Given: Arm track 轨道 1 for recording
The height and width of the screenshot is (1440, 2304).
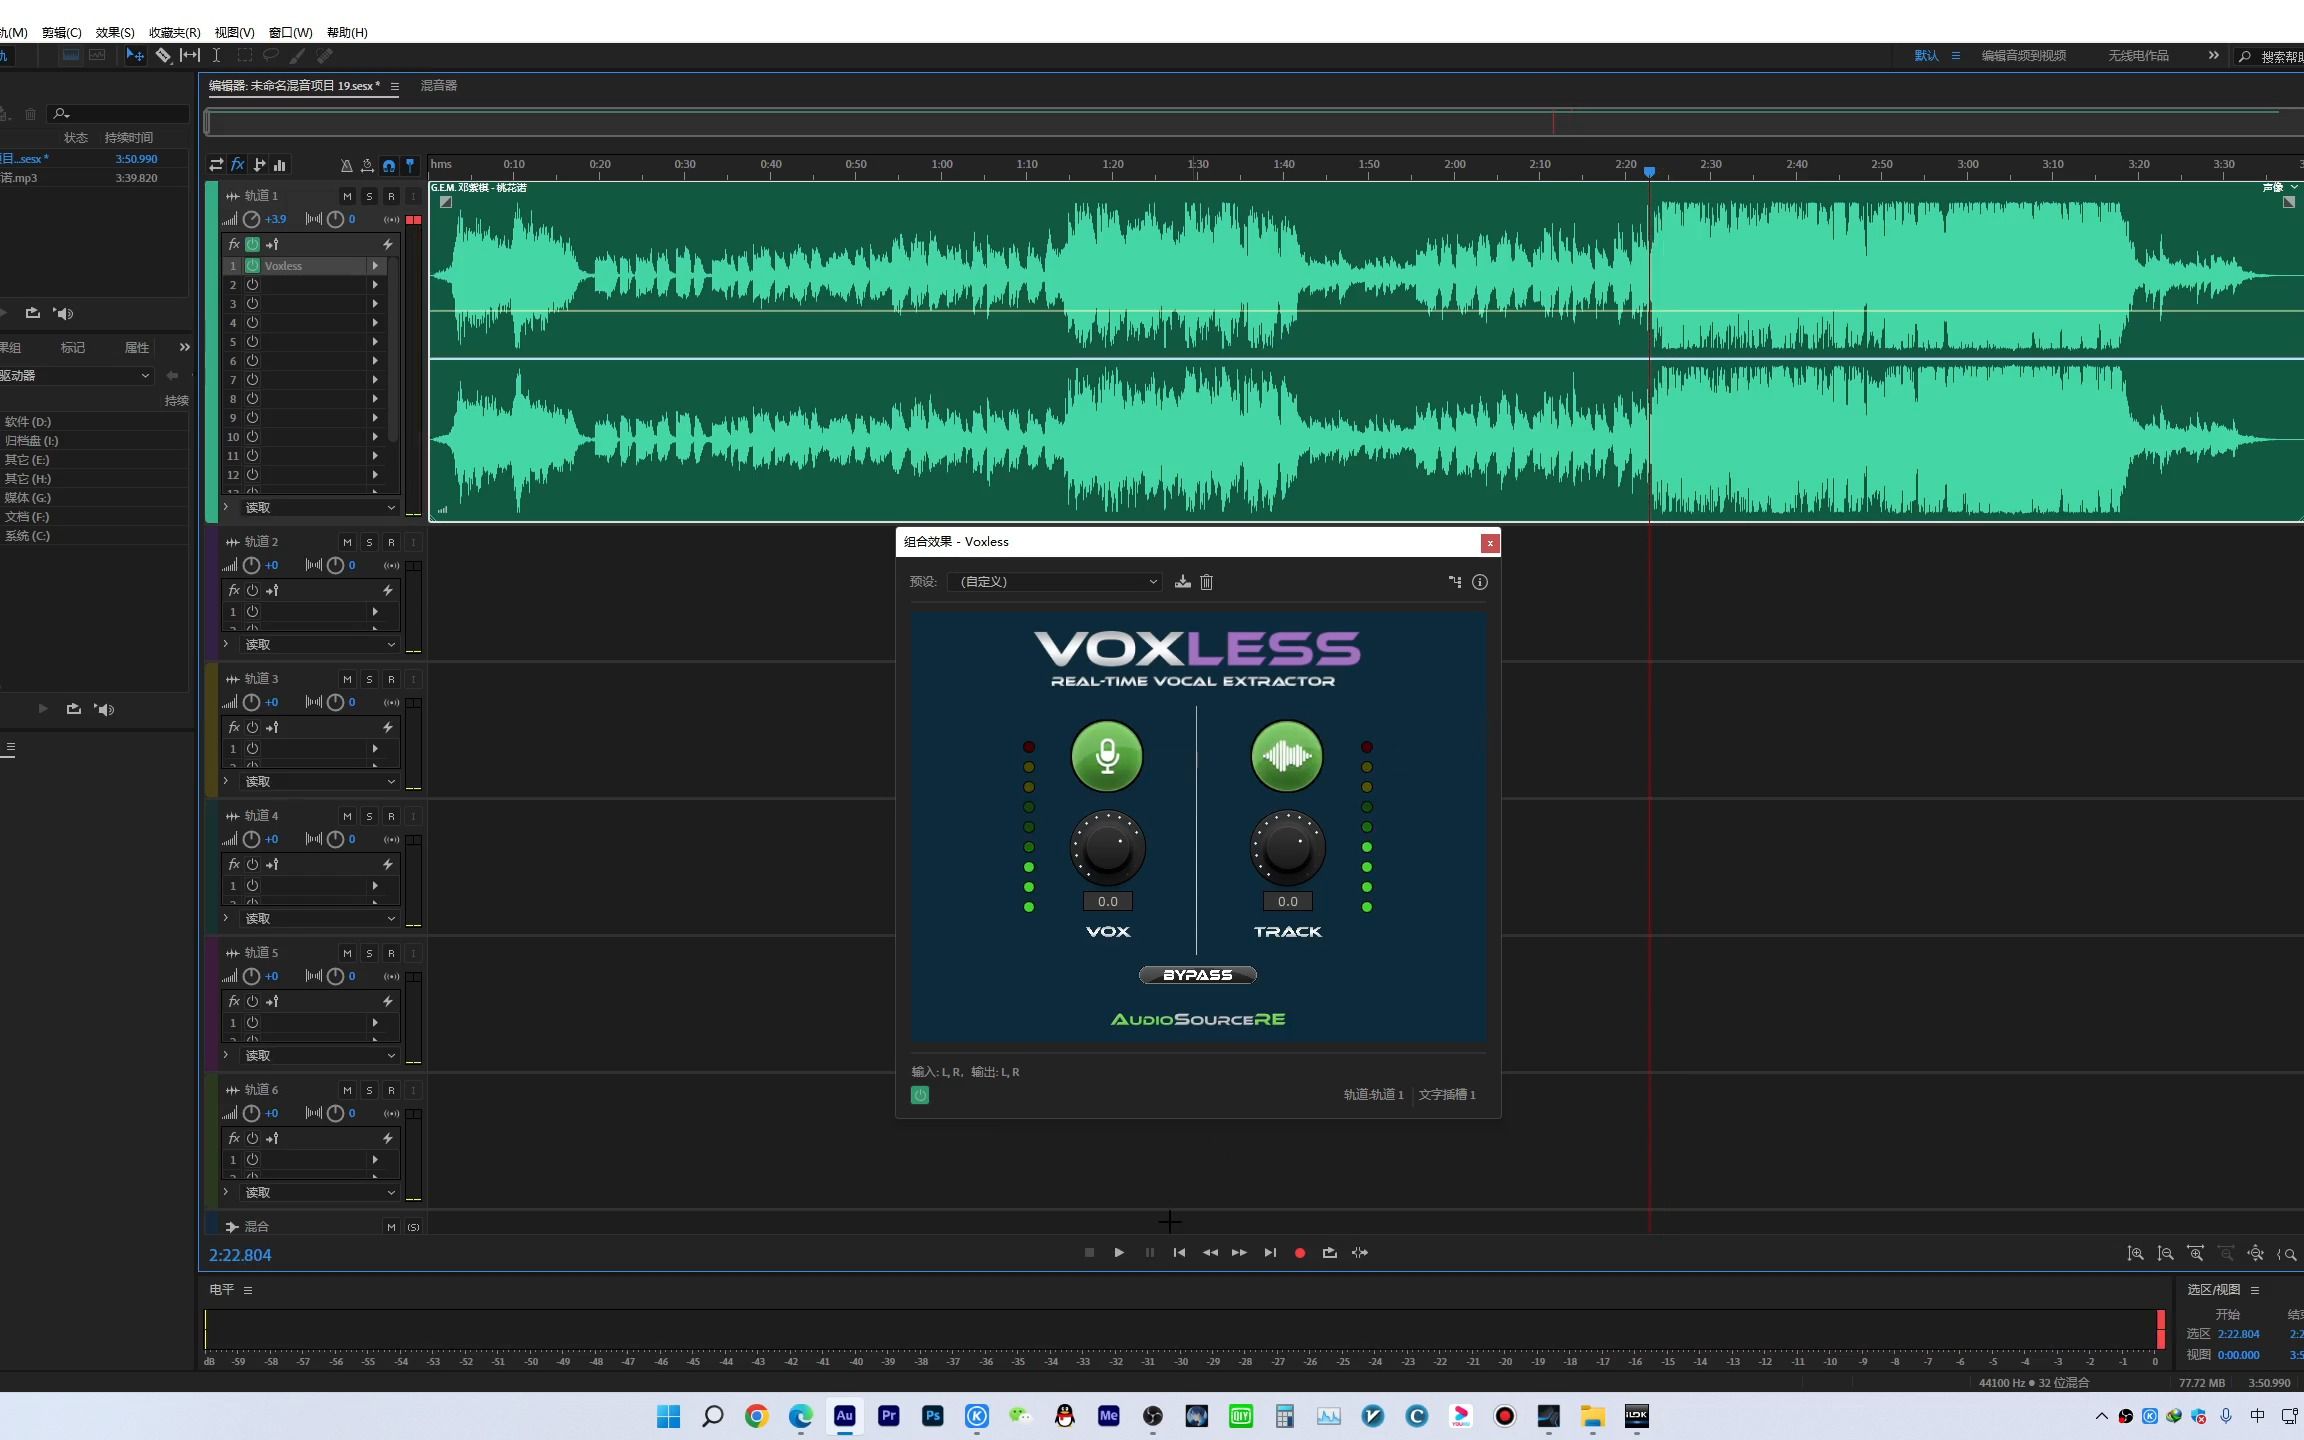Looking at the screenshot, I should pos(391,196).
